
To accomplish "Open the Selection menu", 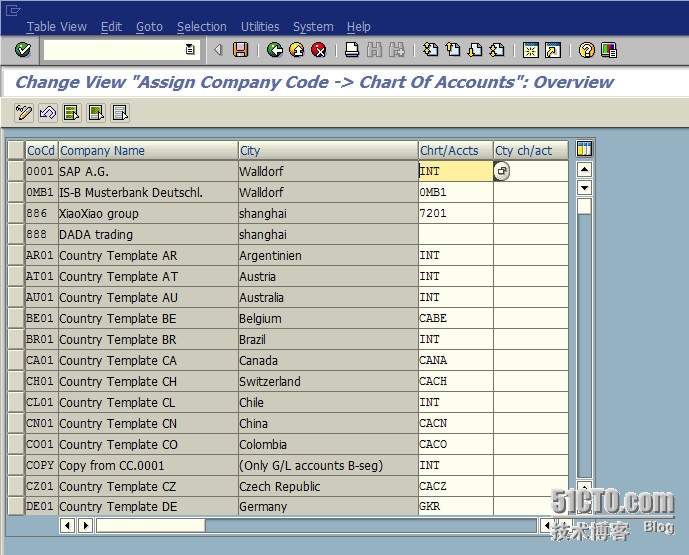I will click(202, 27).
